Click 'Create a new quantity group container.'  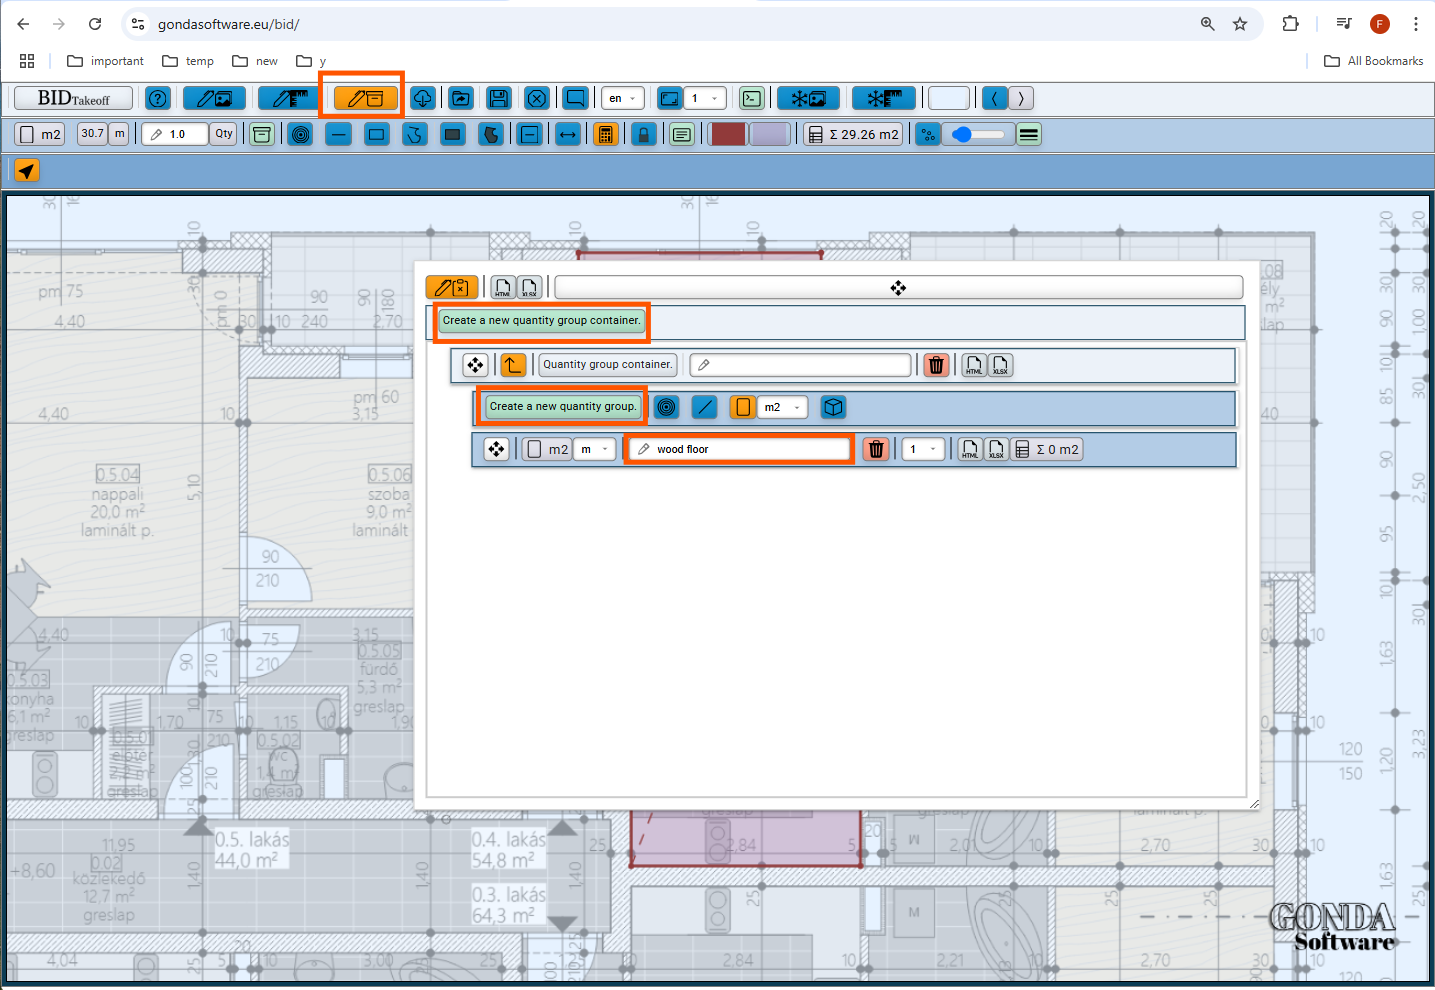tap(541, 321)
